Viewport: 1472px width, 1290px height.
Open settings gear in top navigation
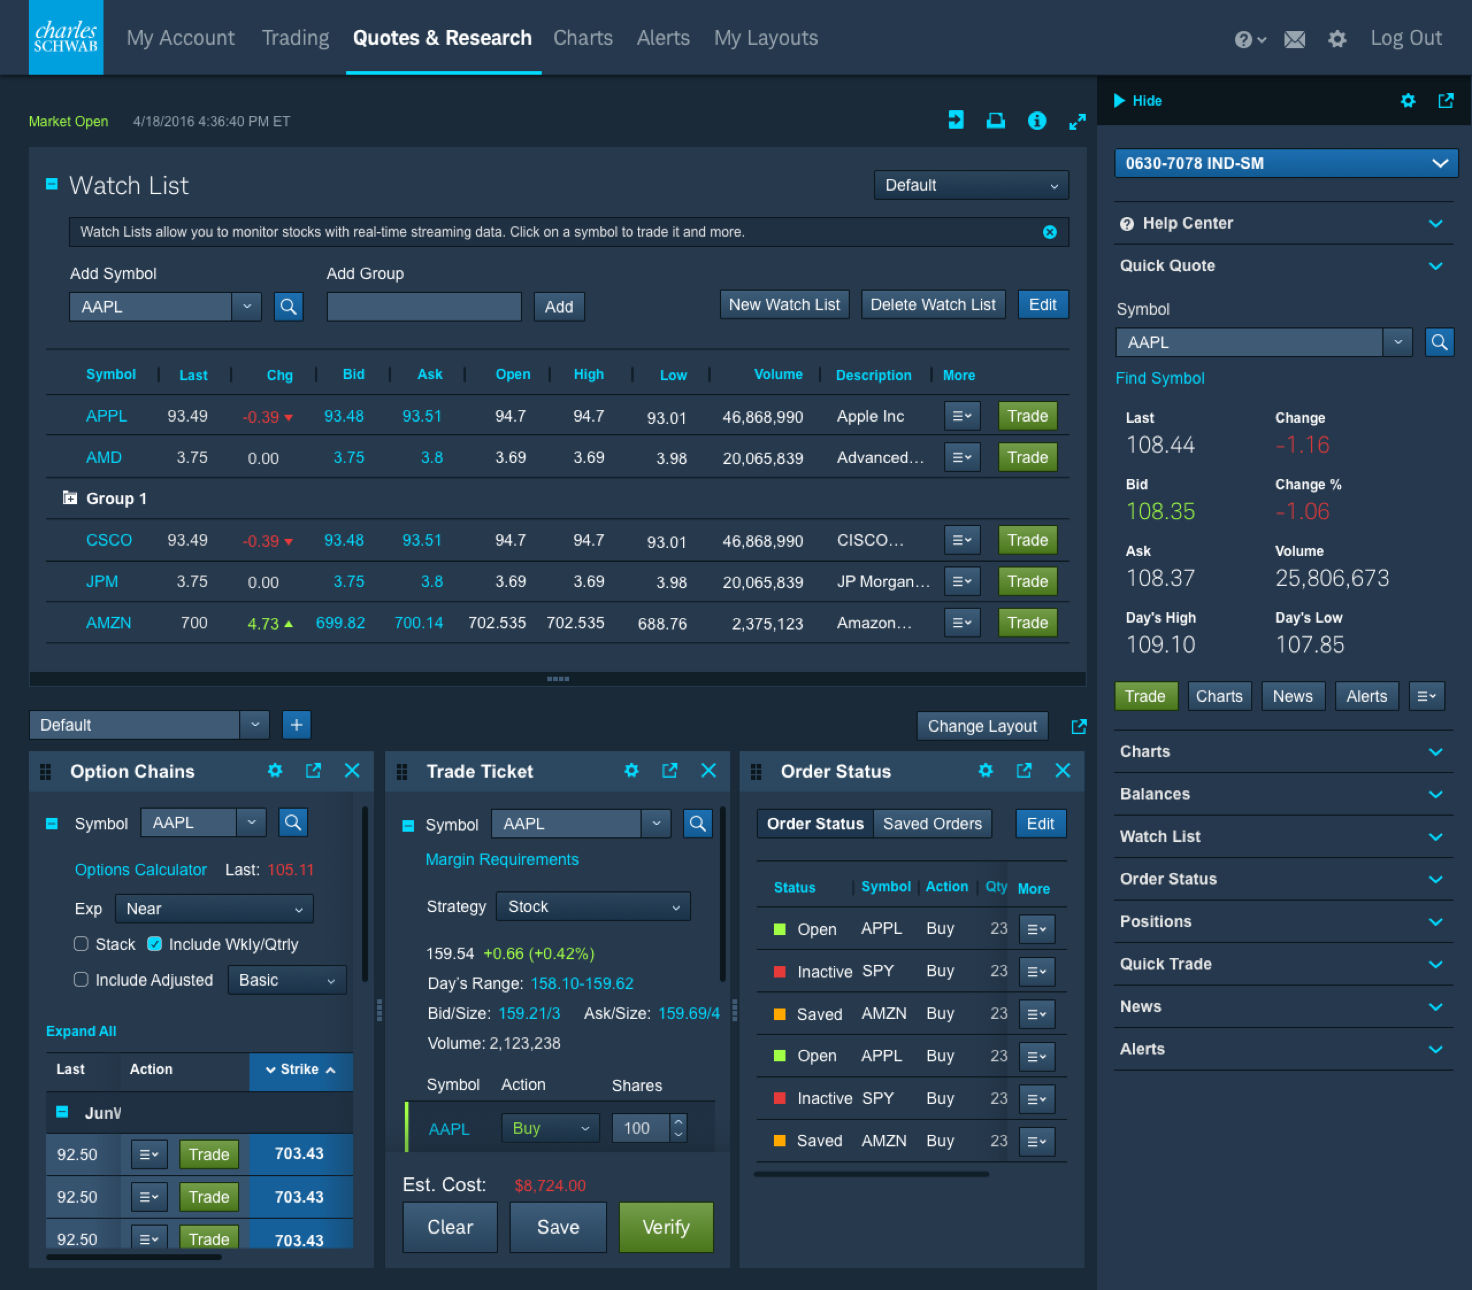(1337, 39)
